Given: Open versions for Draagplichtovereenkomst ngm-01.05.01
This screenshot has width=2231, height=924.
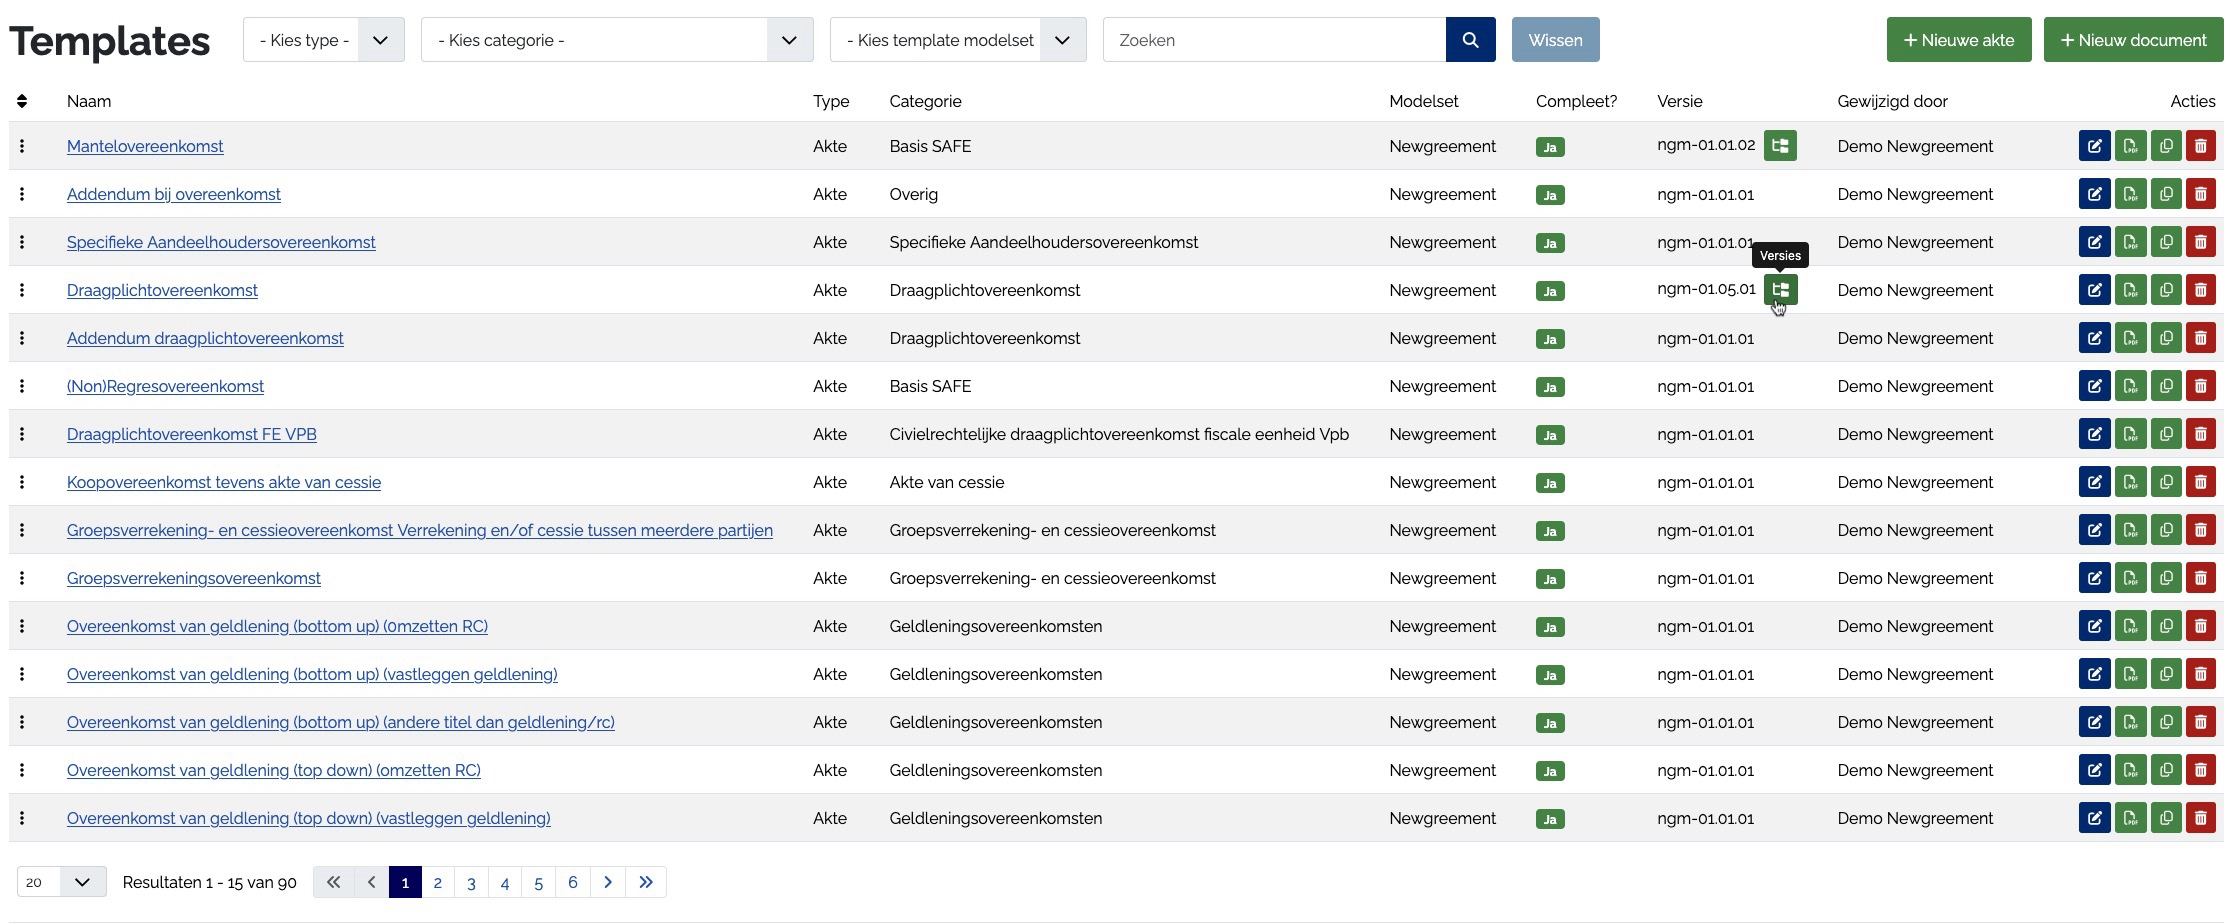Looking at the screenshot, I should pos(1779,290).
